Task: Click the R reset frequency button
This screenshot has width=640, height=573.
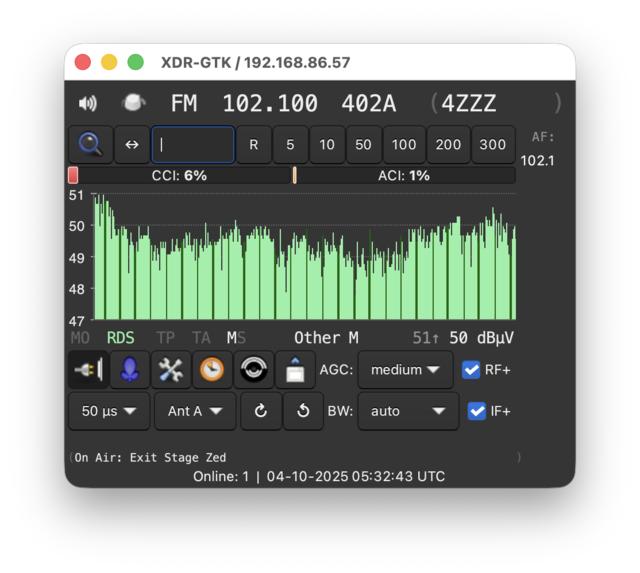Action: coord(254,144)
